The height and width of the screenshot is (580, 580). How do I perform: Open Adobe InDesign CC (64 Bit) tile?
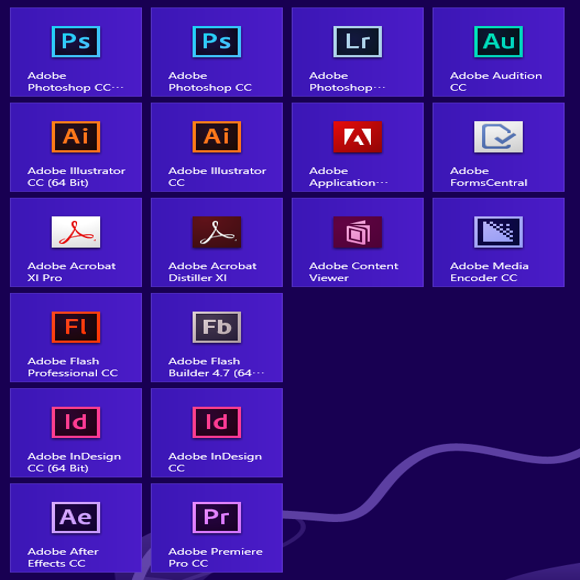click(76, 433)
